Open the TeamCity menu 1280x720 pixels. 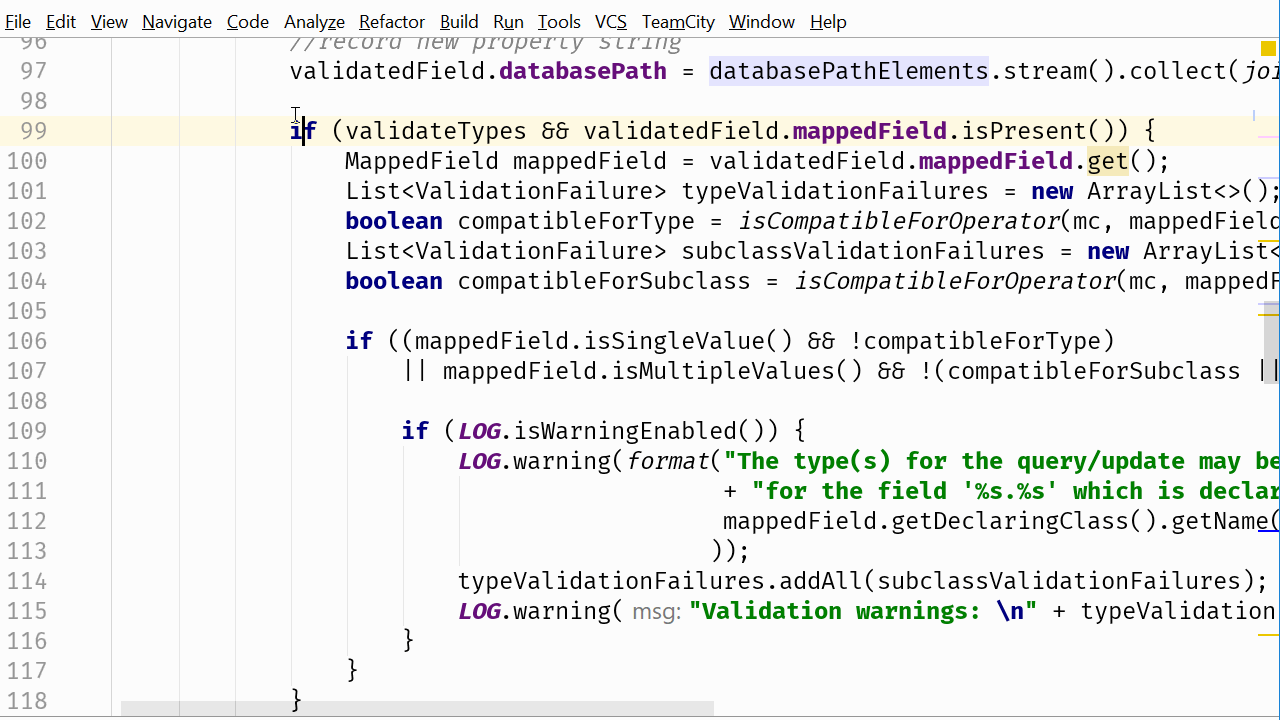tap(677, 22)
